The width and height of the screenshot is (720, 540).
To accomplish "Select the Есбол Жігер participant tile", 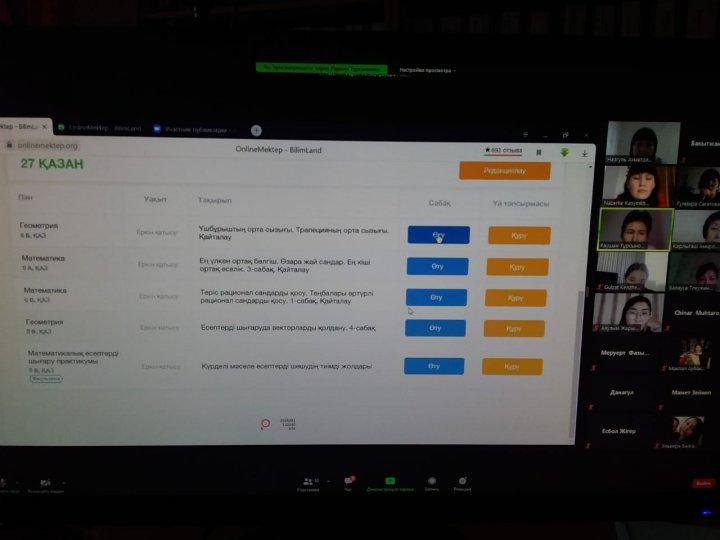I will coord(619,431).
